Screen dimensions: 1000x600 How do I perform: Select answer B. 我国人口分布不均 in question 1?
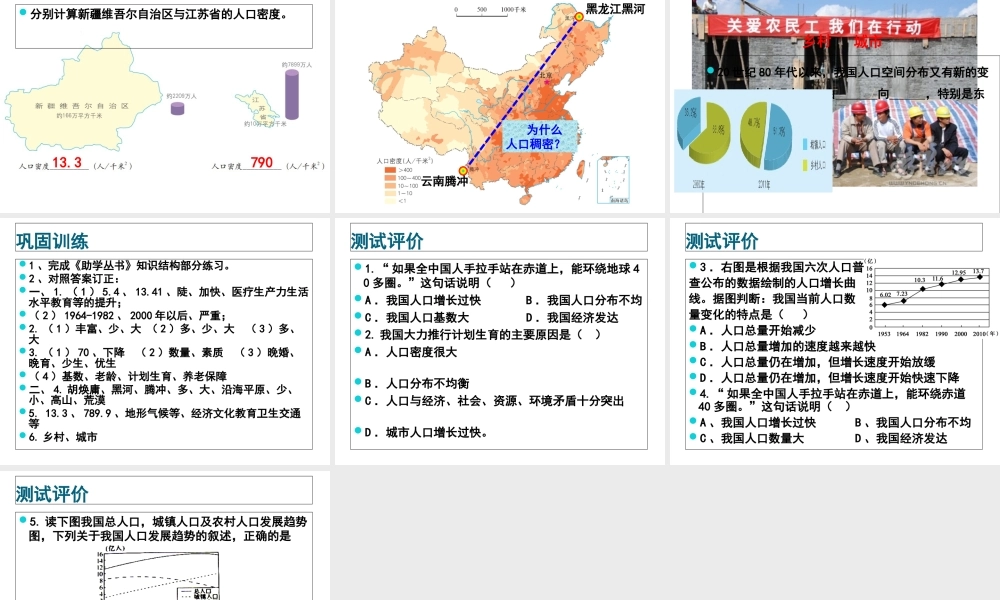(583, 300)
